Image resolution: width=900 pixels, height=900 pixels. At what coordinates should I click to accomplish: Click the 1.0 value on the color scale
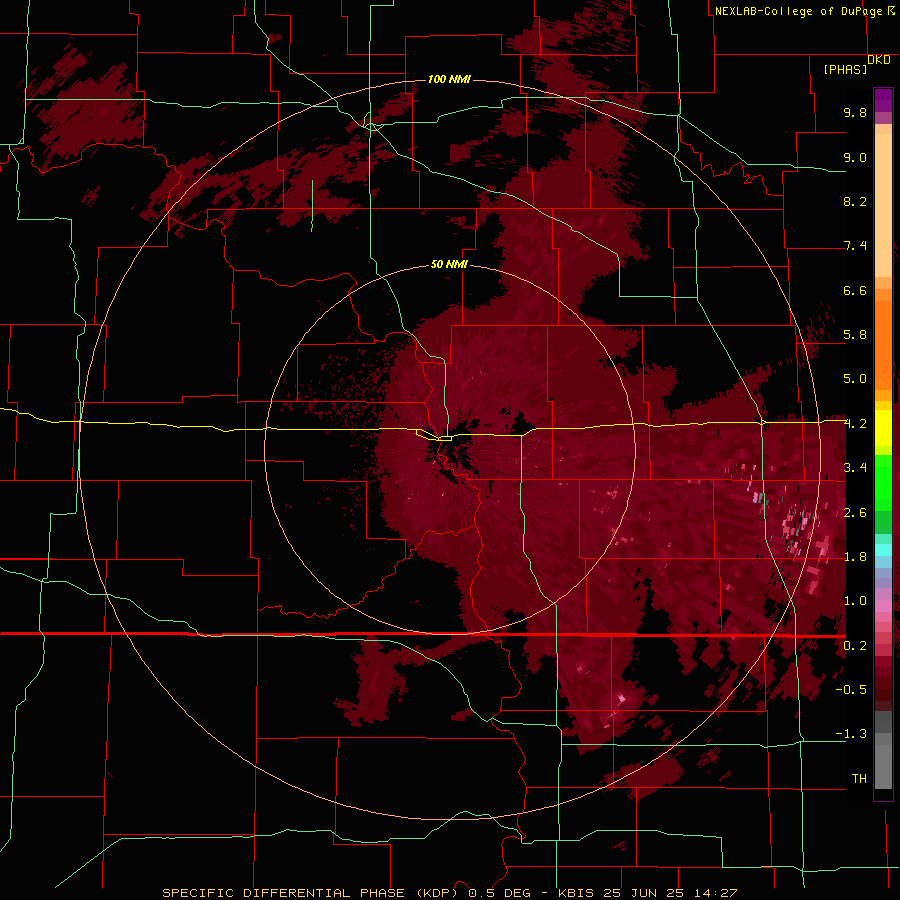pyautogui.click(x=855, y=601)
